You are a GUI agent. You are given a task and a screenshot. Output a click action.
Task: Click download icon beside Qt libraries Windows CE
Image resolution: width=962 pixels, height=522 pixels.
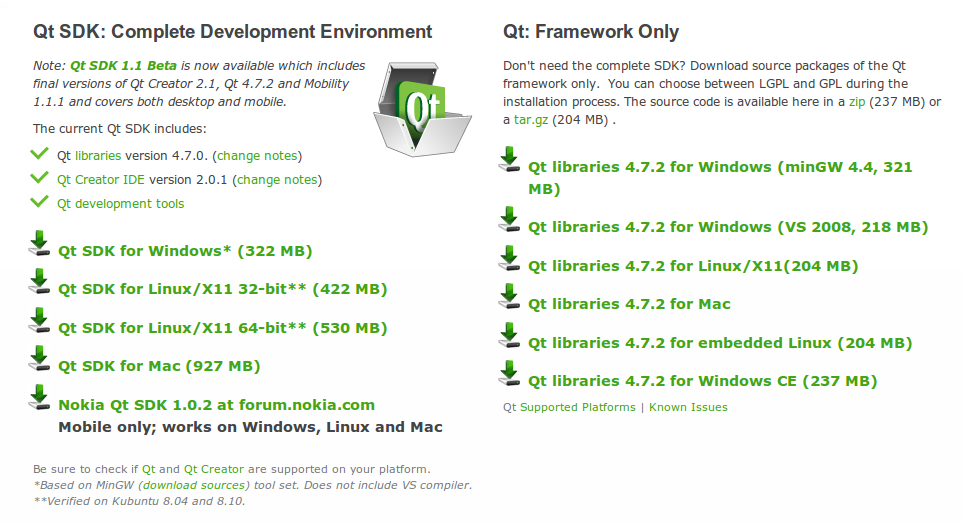tap(509, 373)
